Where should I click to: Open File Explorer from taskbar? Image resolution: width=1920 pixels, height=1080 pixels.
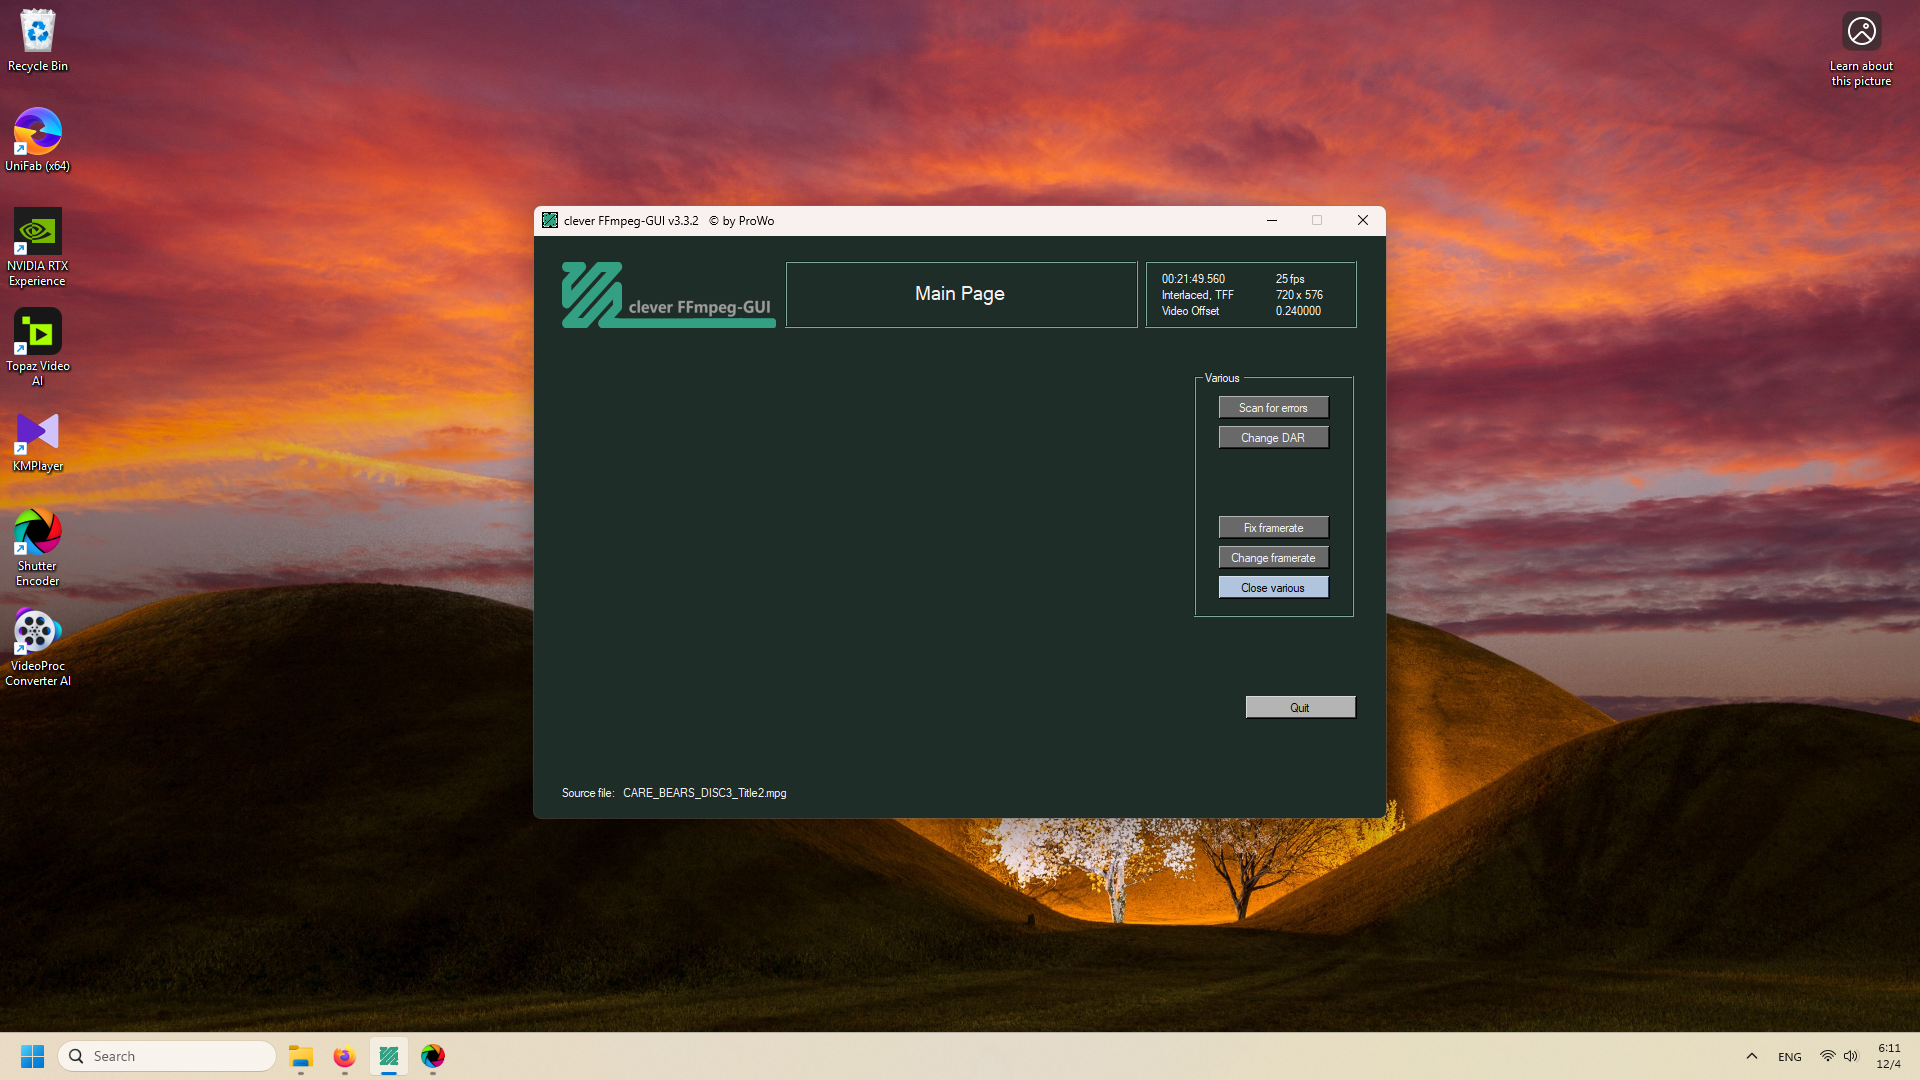[301, 1056]
